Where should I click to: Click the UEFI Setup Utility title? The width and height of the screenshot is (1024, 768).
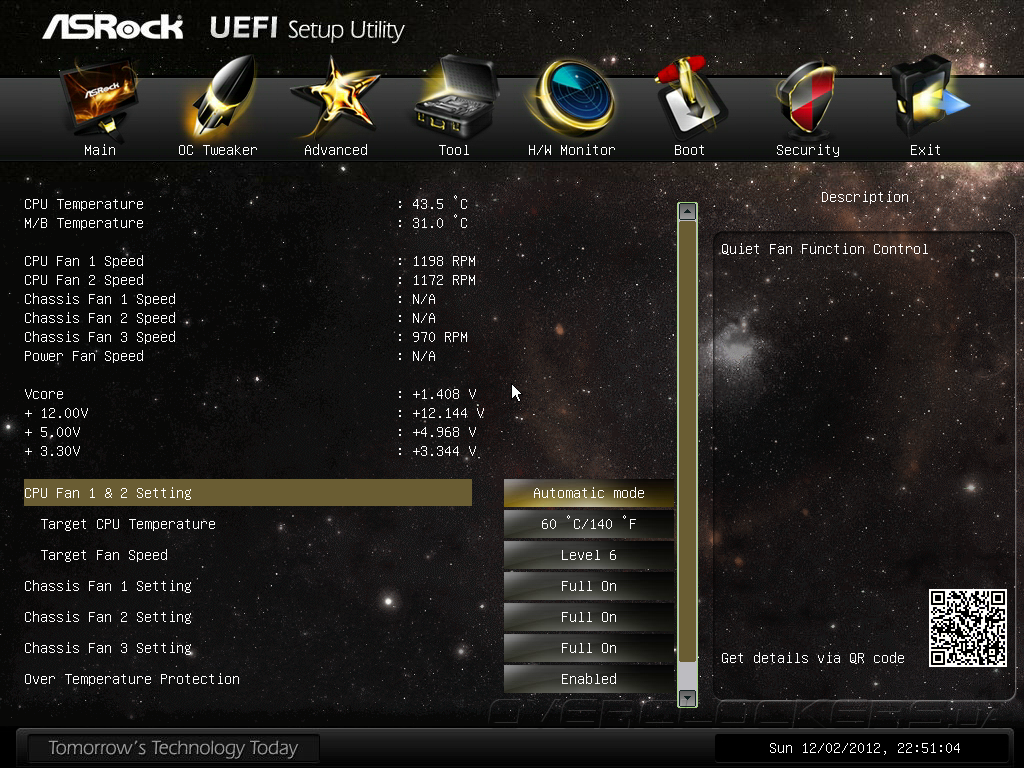(x=307, y=29)
